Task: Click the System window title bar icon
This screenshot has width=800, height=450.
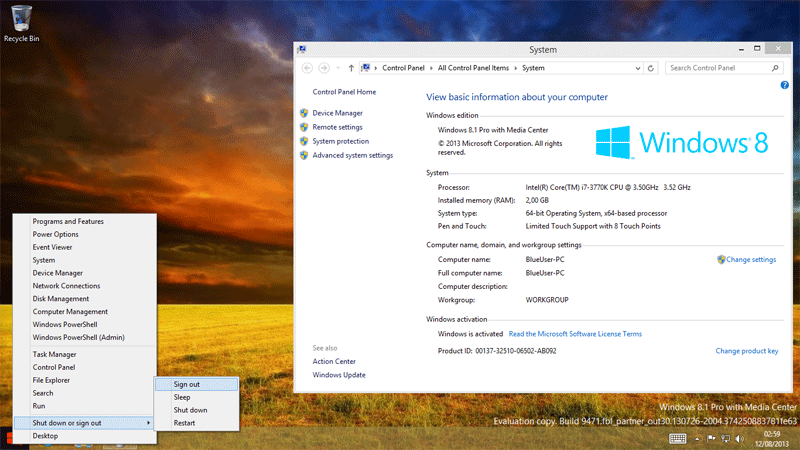Action: 302,49
